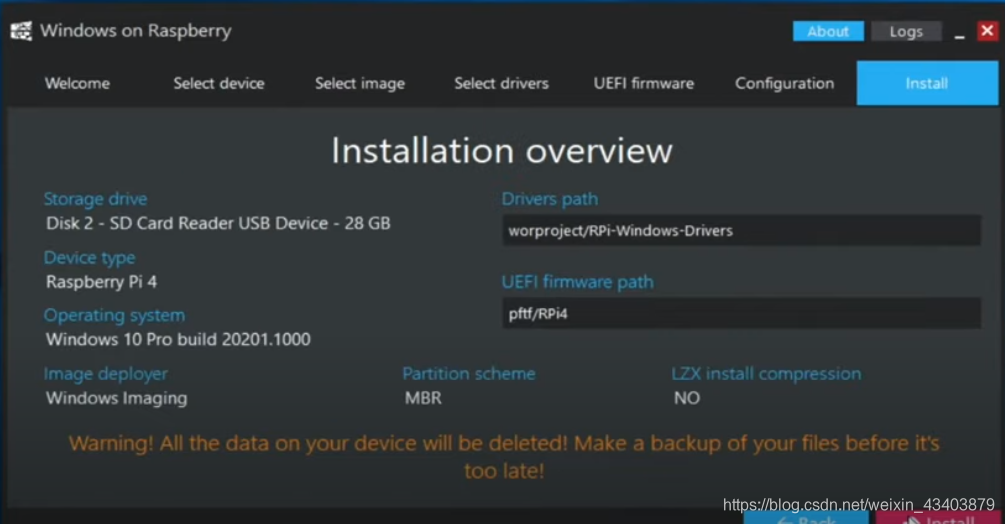Select the Install tab
Image resolution: width=1005 pixels, height=524 pixels.
pyautogui.click(x=927, y=83)
